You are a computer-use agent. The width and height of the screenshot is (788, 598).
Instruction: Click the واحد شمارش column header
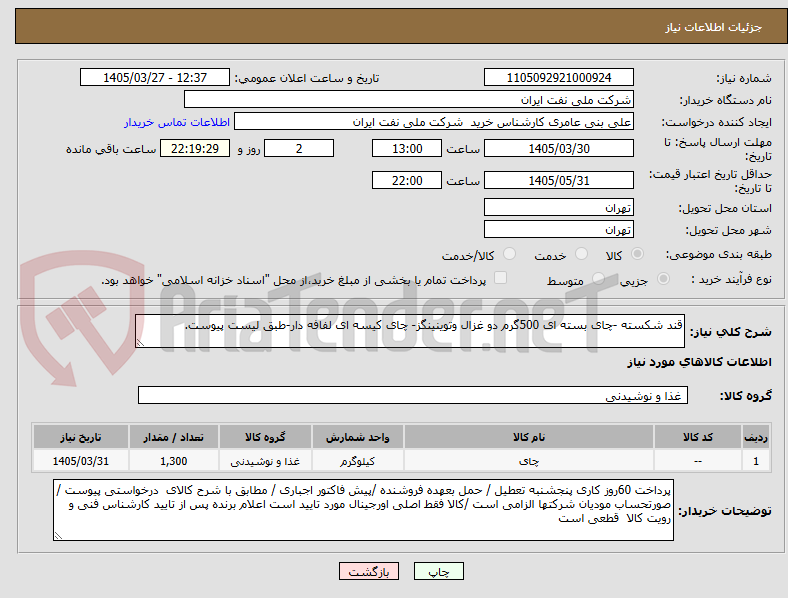357,437
